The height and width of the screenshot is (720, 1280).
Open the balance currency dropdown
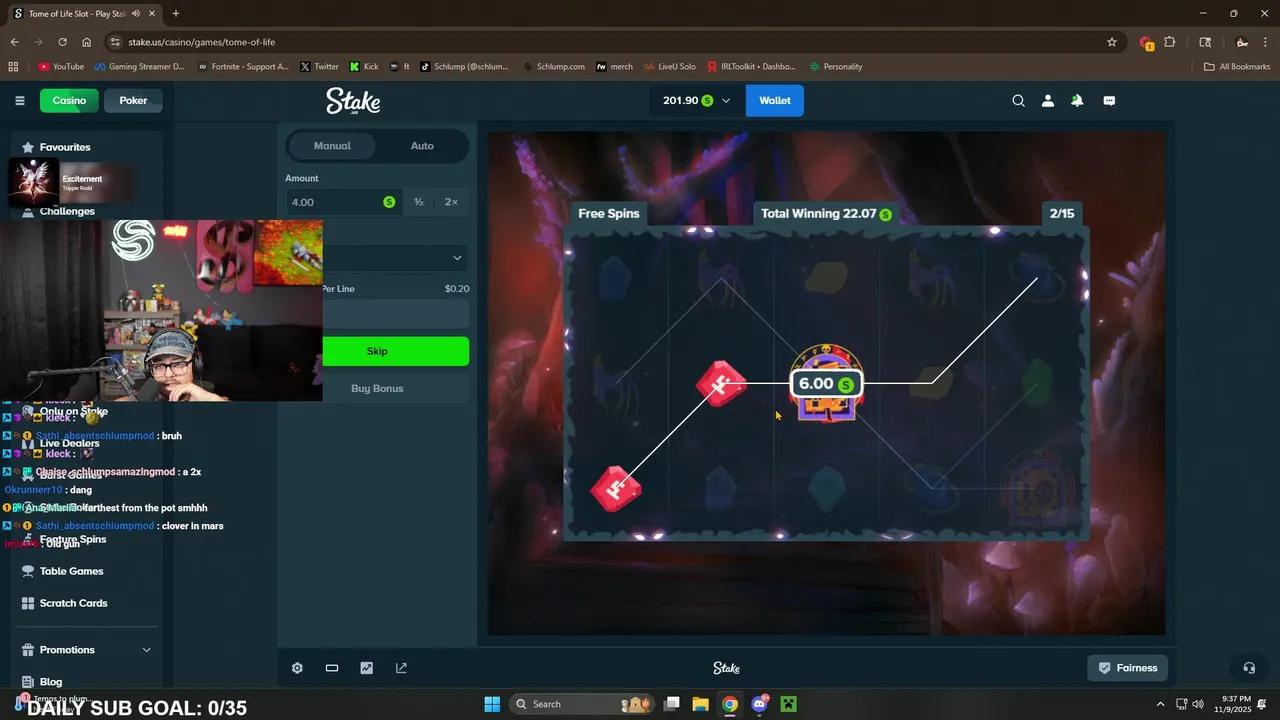(726, 100)
